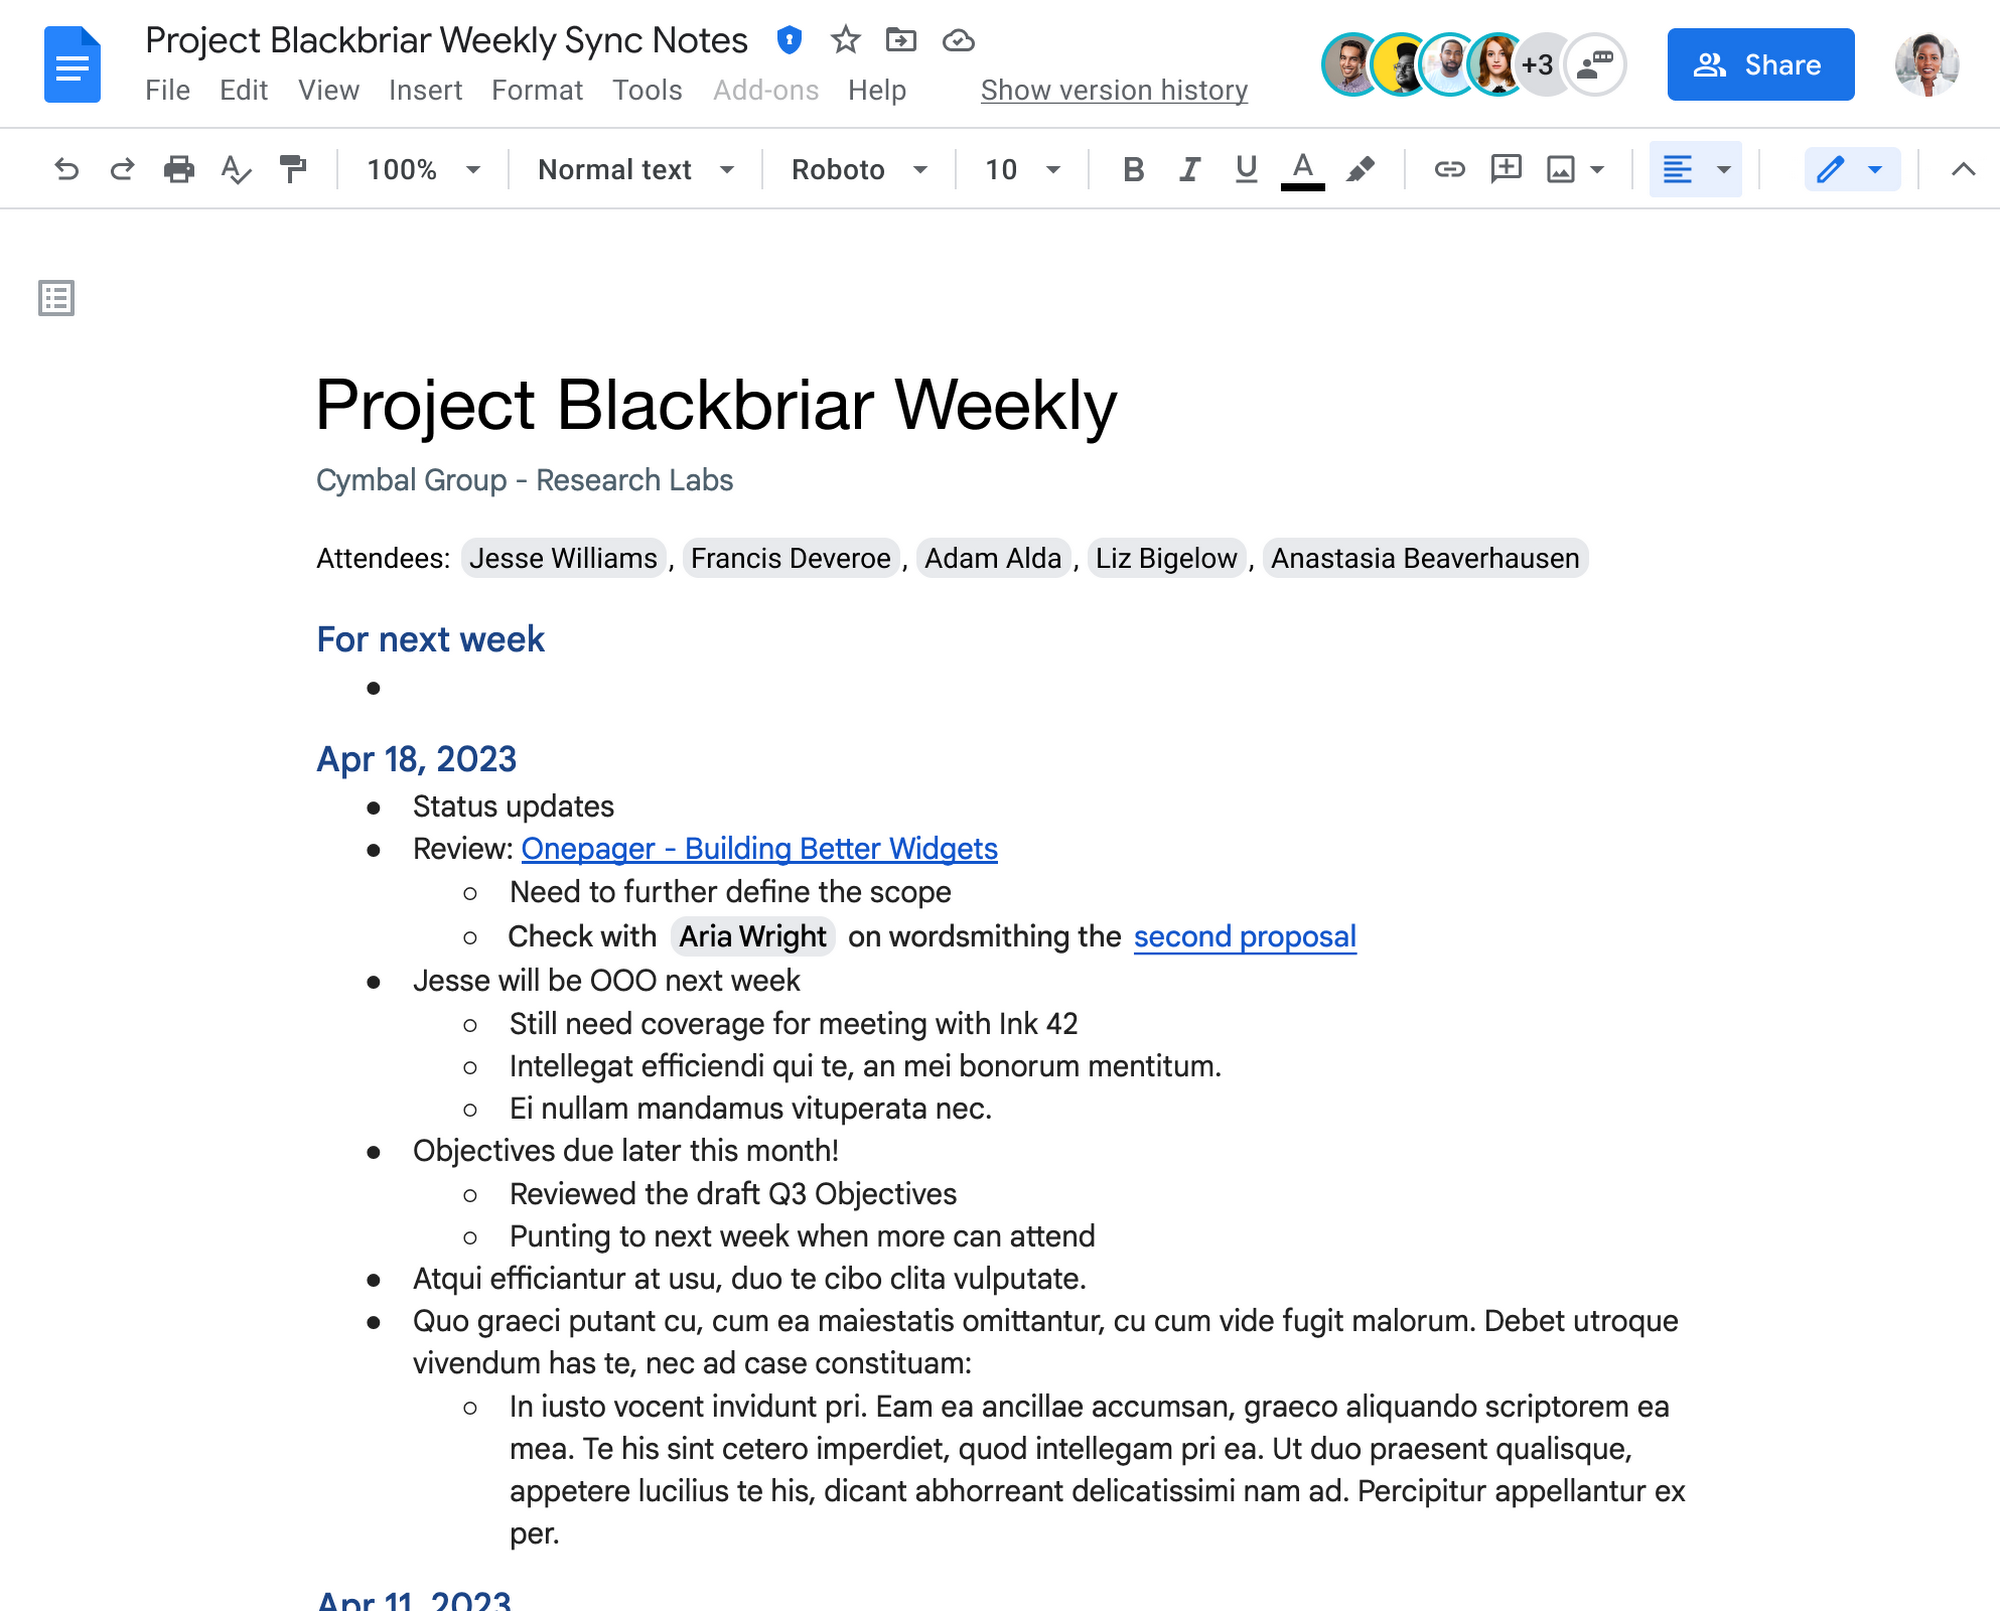Star this document
Screen dimensions: 2000x1611
[x=845, y=40]
